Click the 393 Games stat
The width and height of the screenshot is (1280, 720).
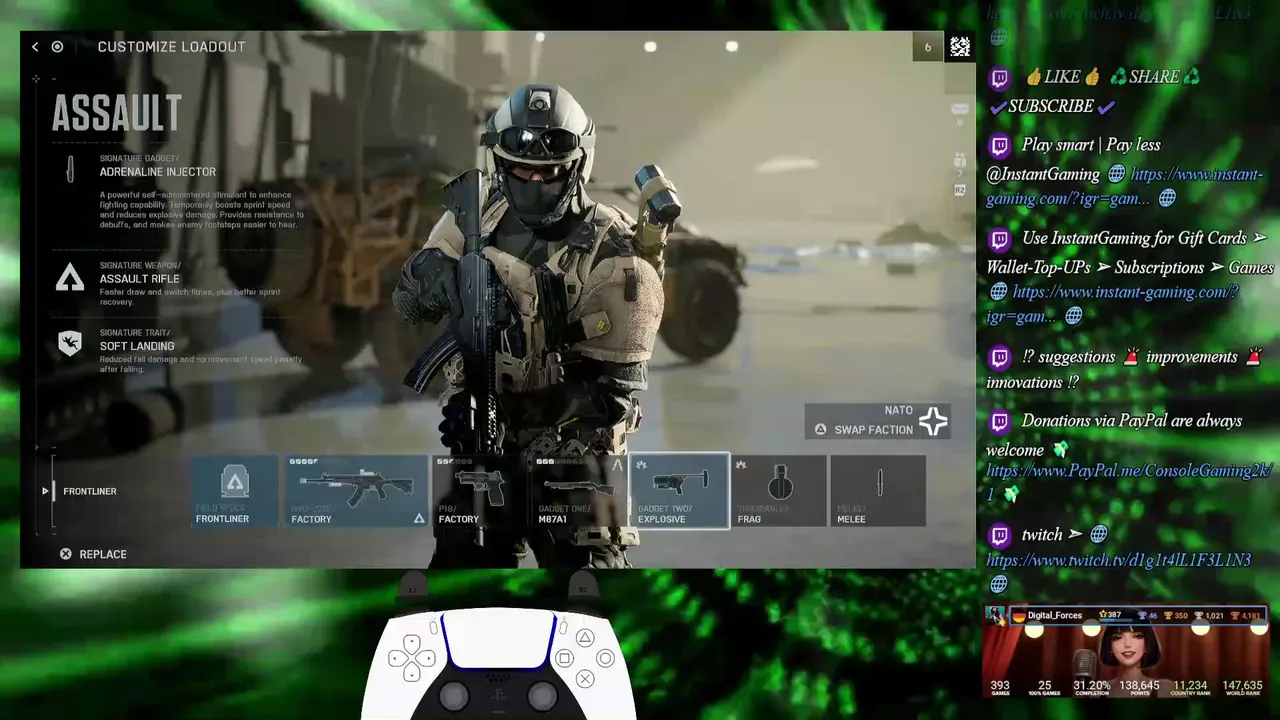[1000, 688]
